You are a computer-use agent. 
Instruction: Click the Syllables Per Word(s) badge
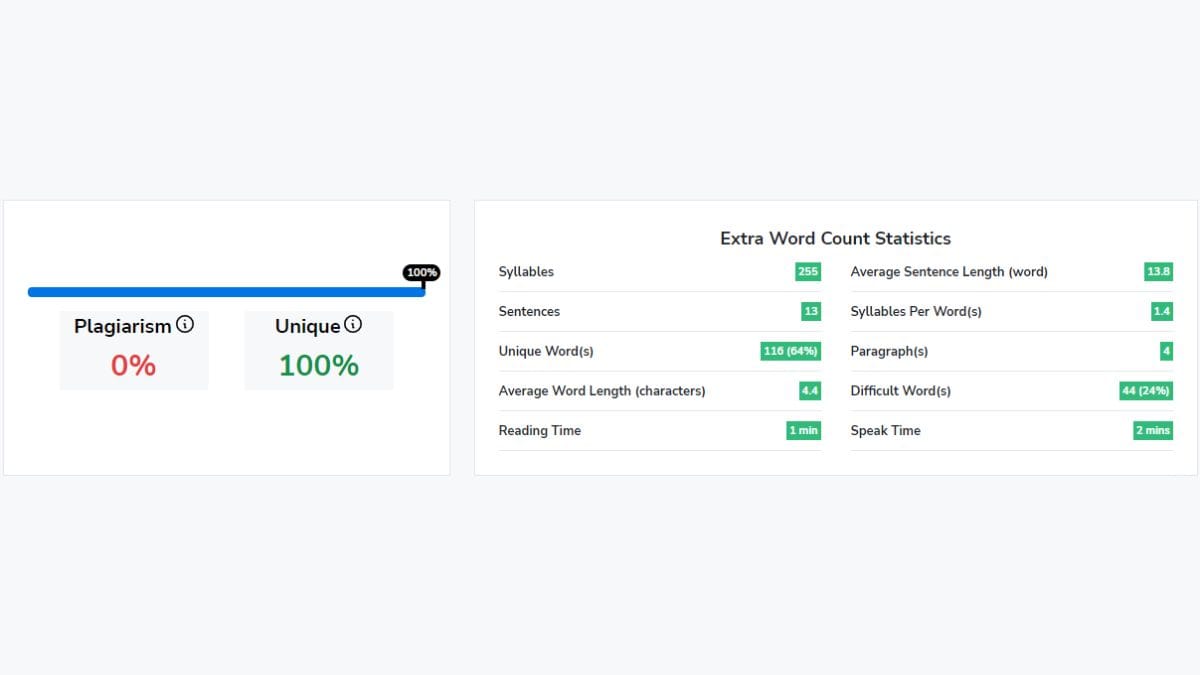coord(1161,311)
